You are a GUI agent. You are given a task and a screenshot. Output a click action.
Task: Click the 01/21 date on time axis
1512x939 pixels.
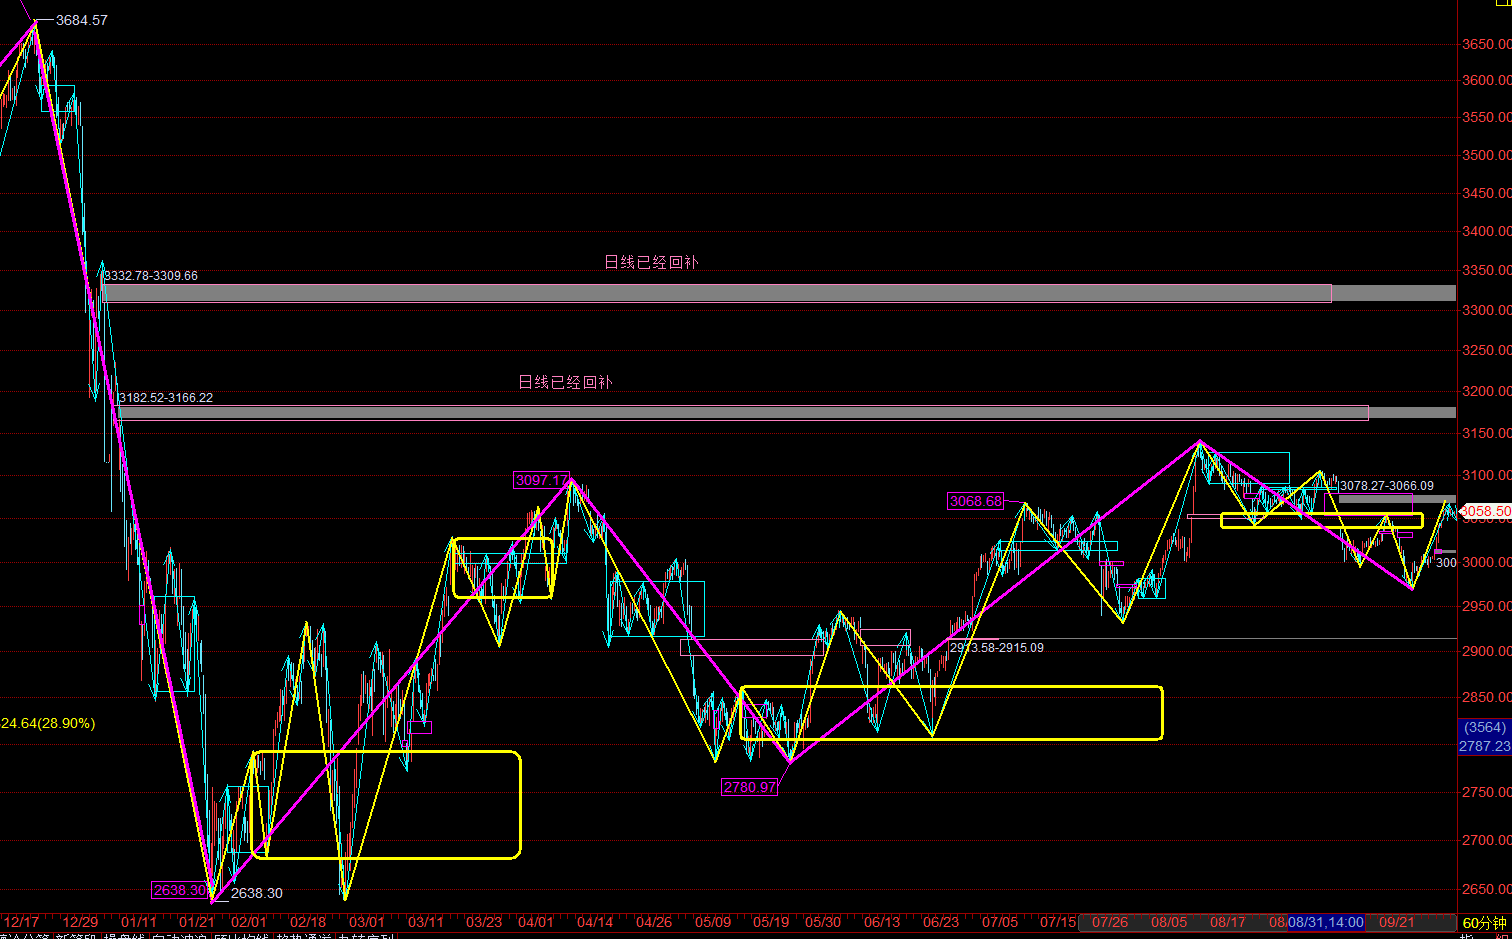(x=197, y=922)
